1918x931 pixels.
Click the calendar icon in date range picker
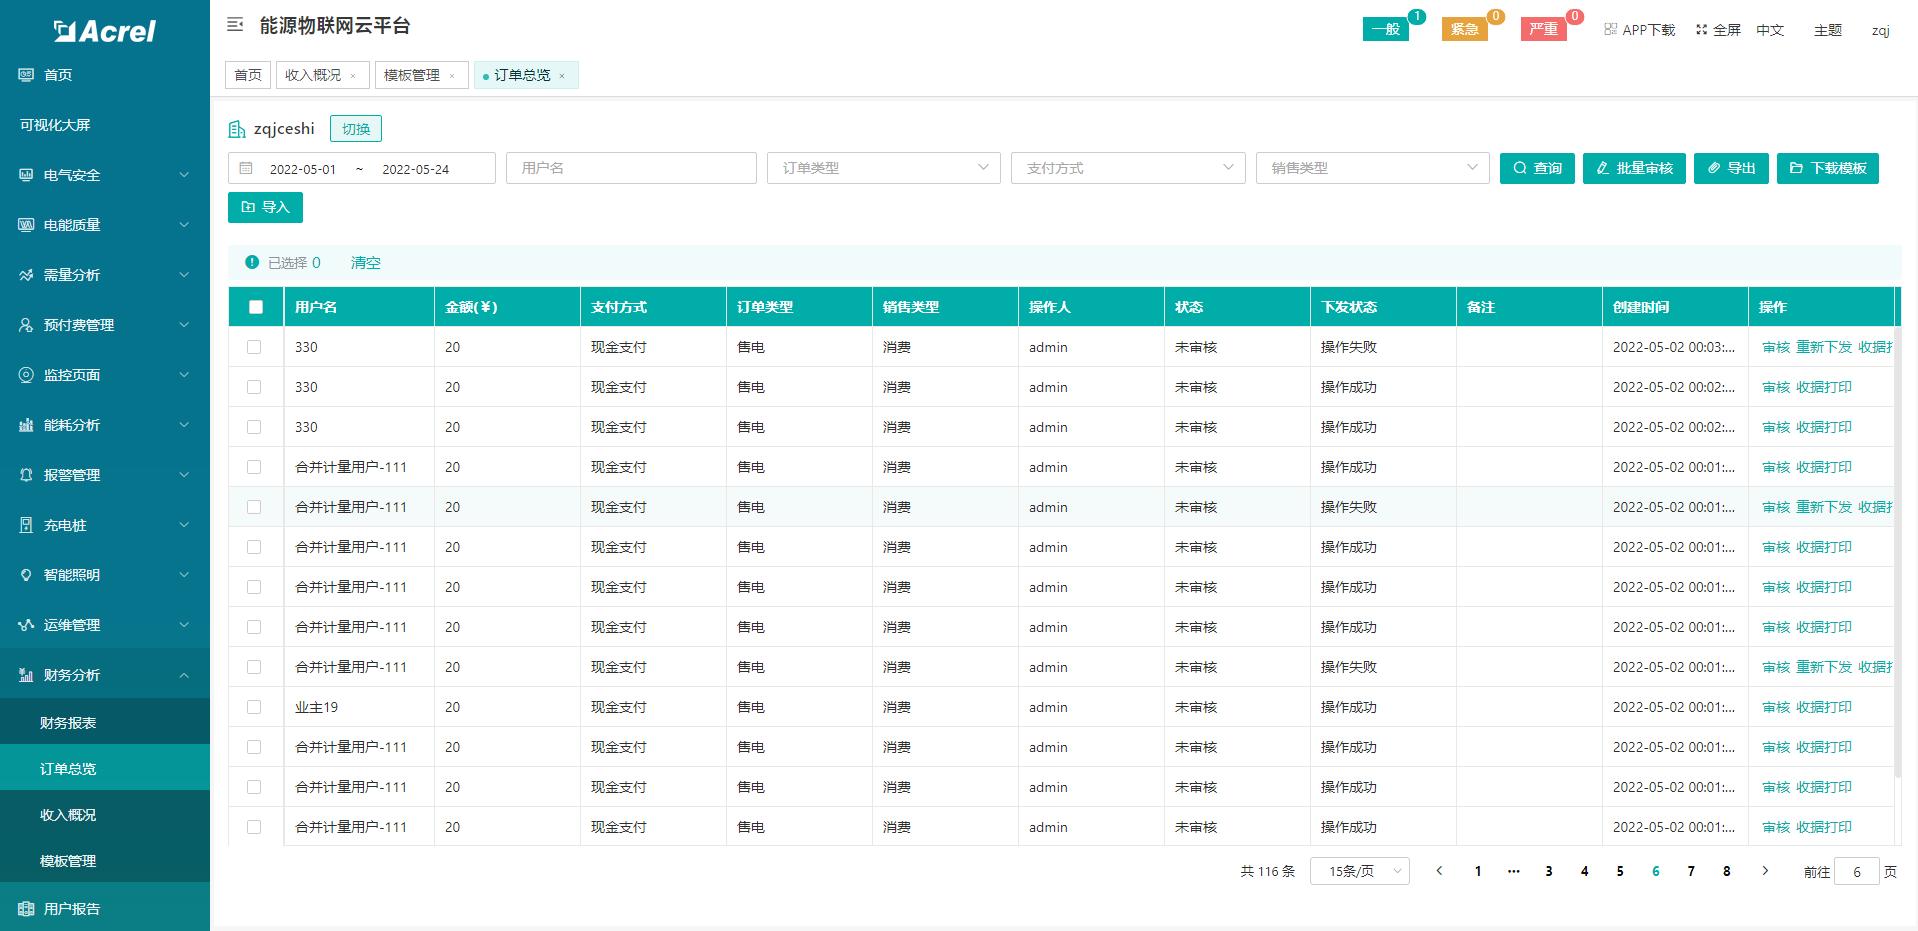point(247,168)
